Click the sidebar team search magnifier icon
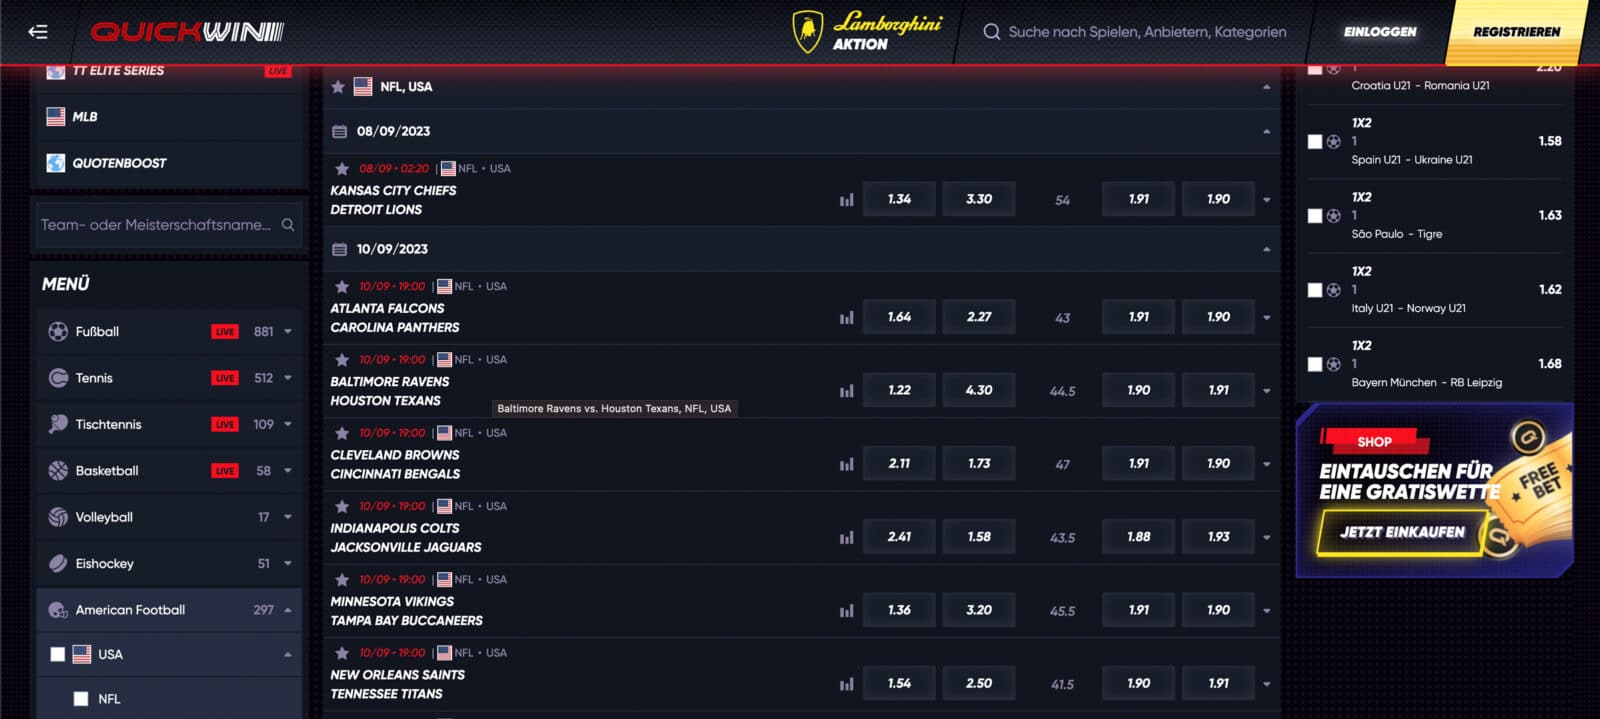Screen dimensions: 1600x719 [288, 225]
